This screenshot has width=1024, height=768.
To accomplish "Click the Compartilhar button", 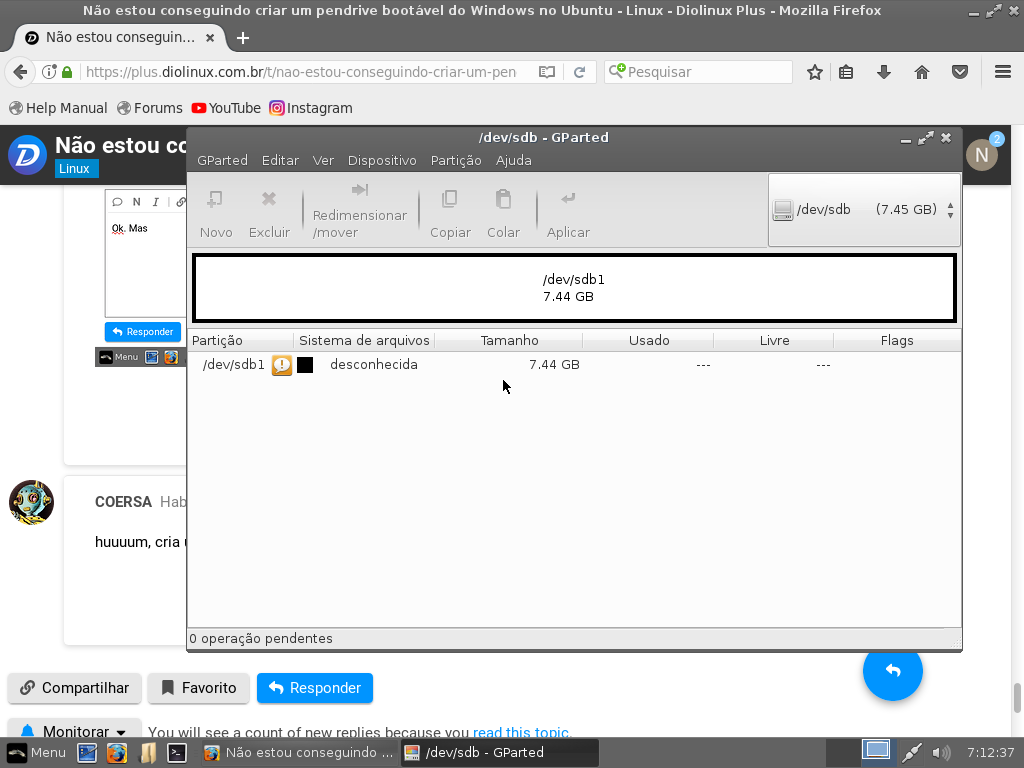I will pos(75,688).
